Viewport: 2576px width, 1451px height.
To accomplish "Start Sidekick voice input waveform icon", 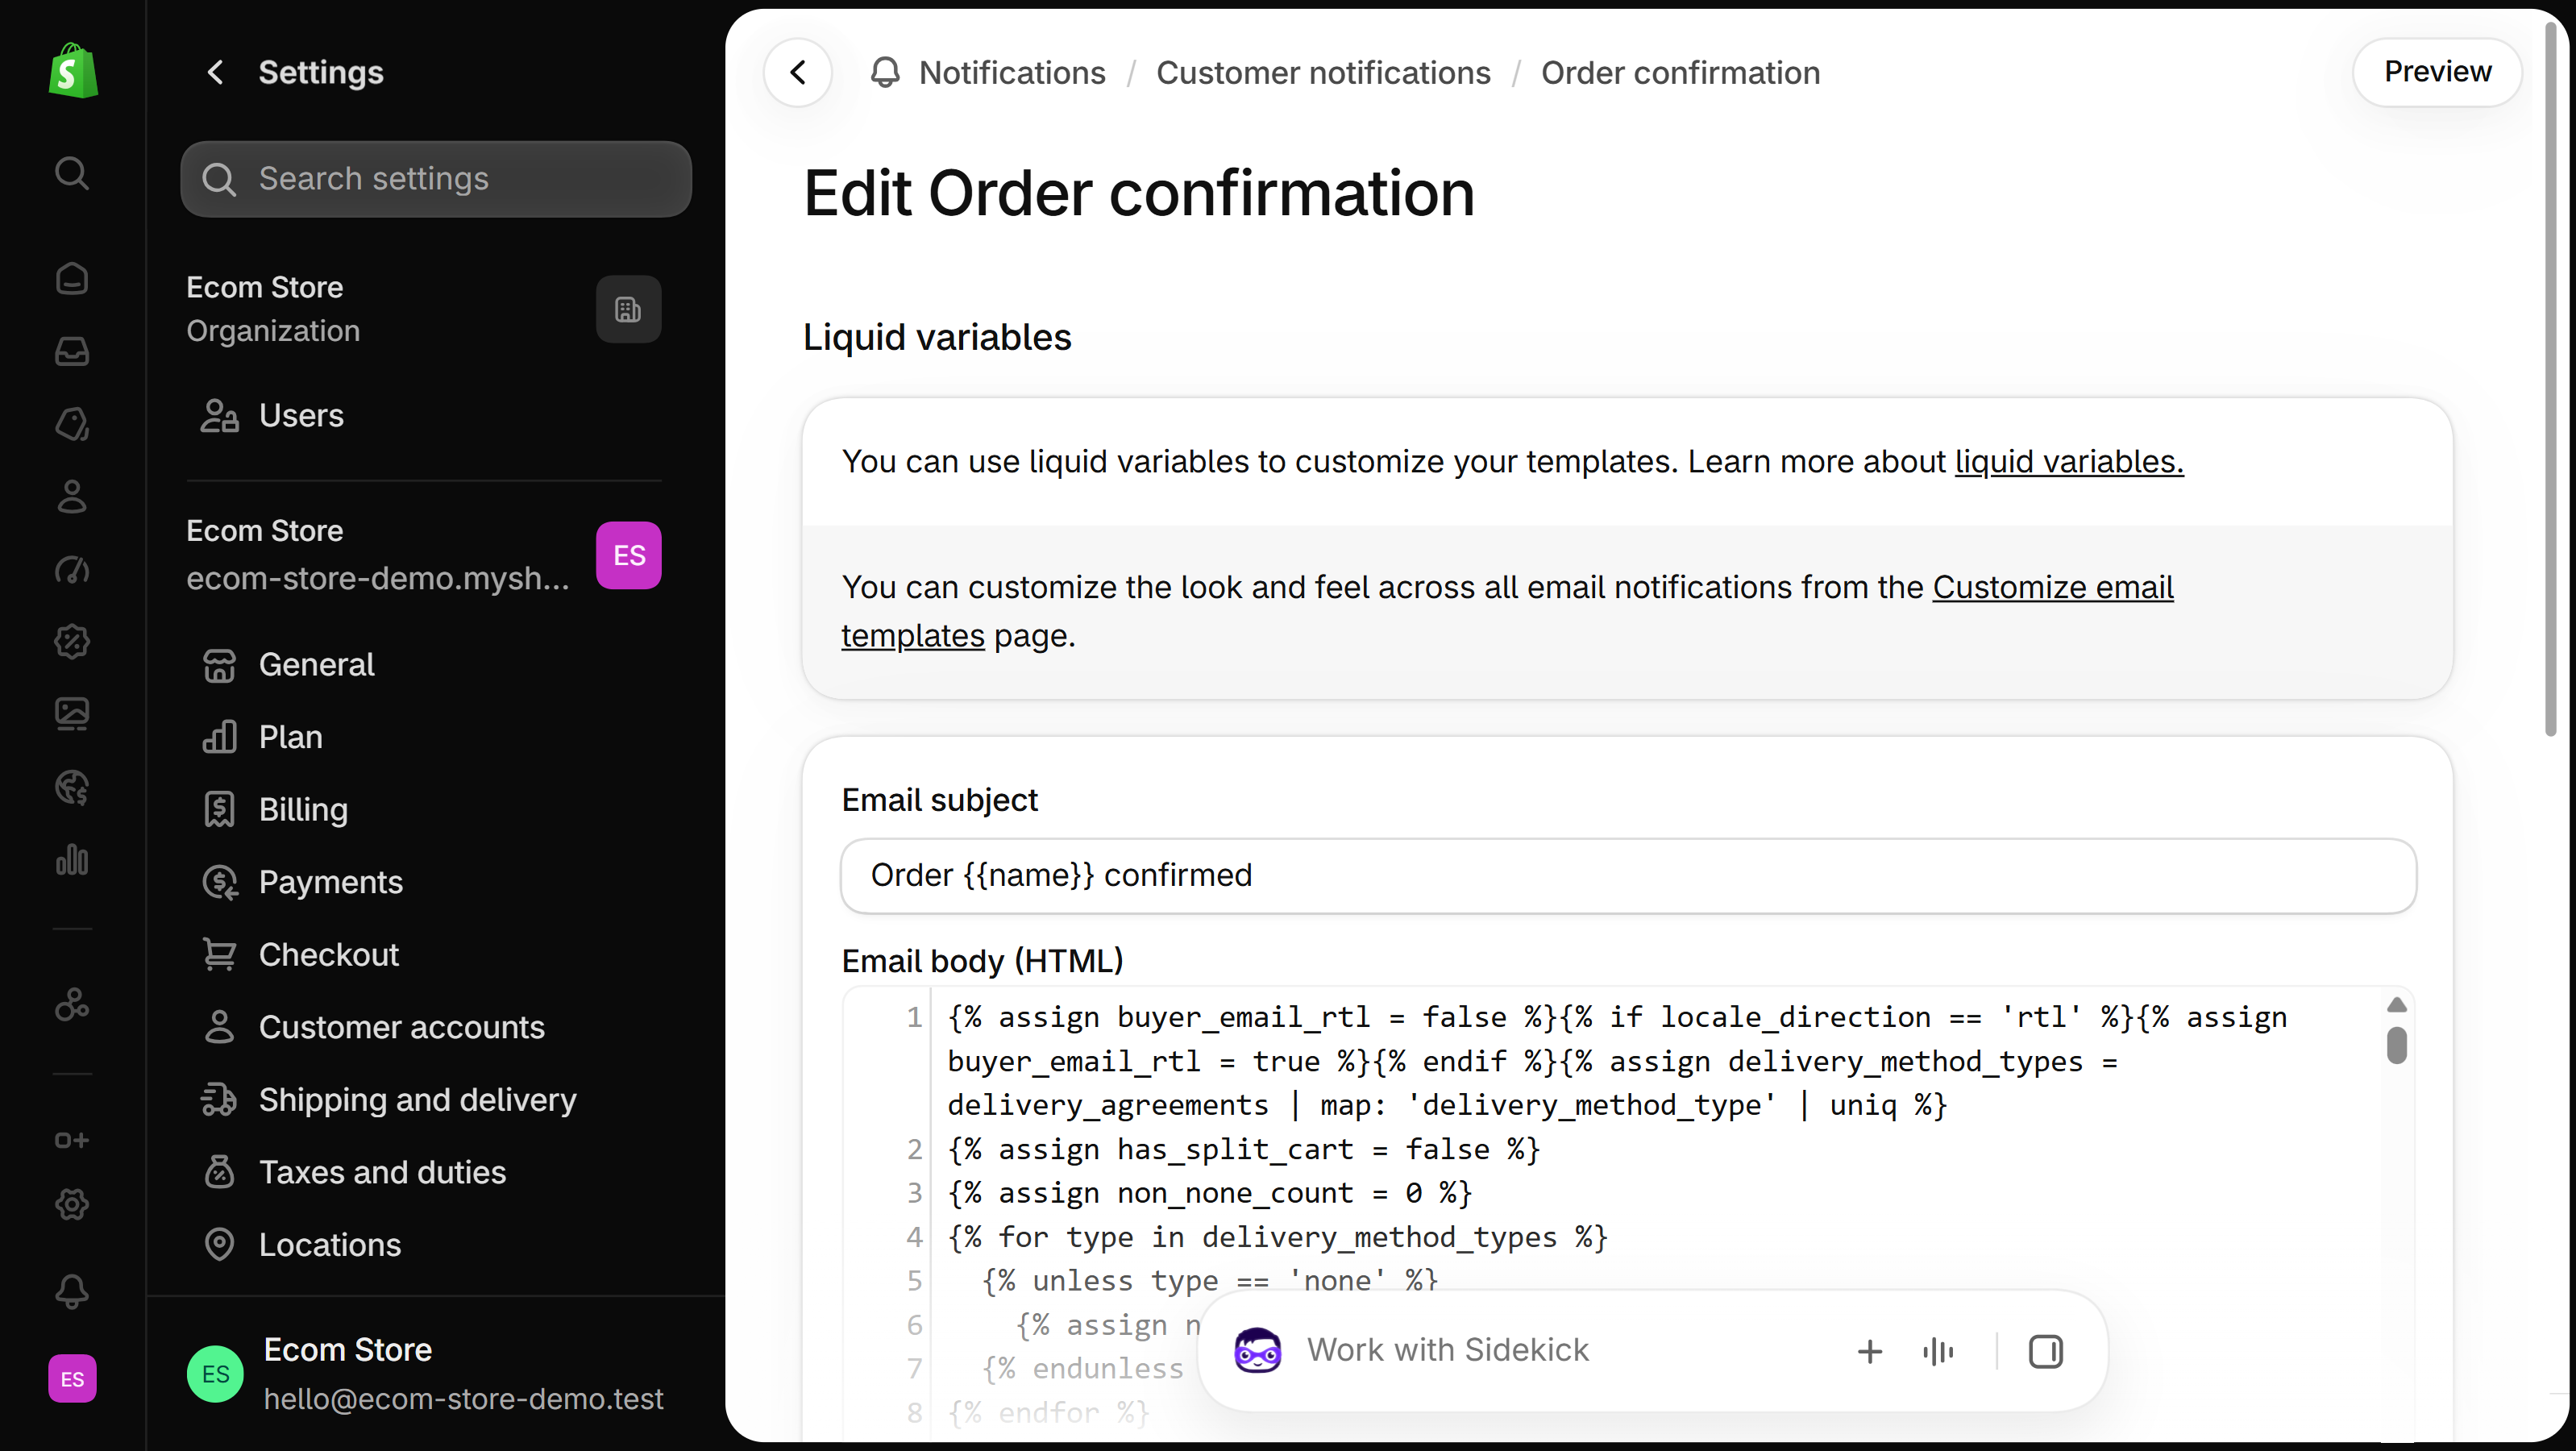I will pos(1938,1352).
